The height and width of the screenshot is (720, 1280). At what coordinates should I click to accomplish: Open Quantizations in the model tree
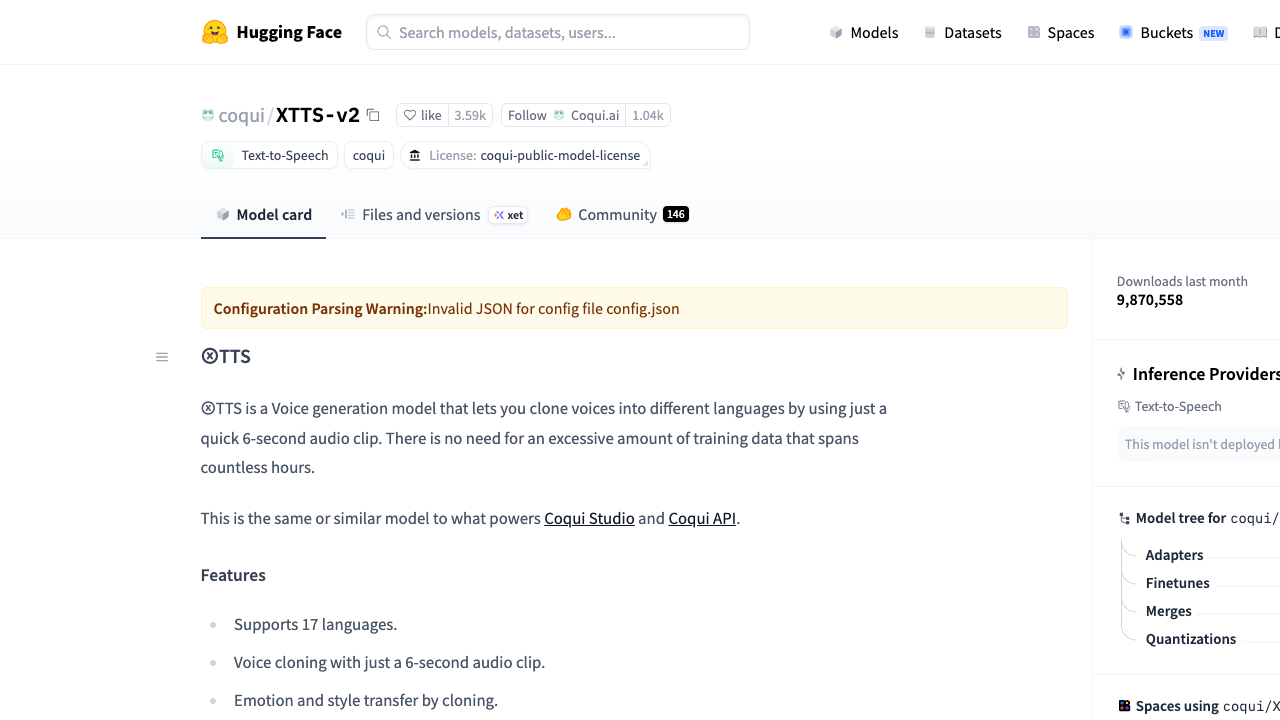coord(1190,639)
